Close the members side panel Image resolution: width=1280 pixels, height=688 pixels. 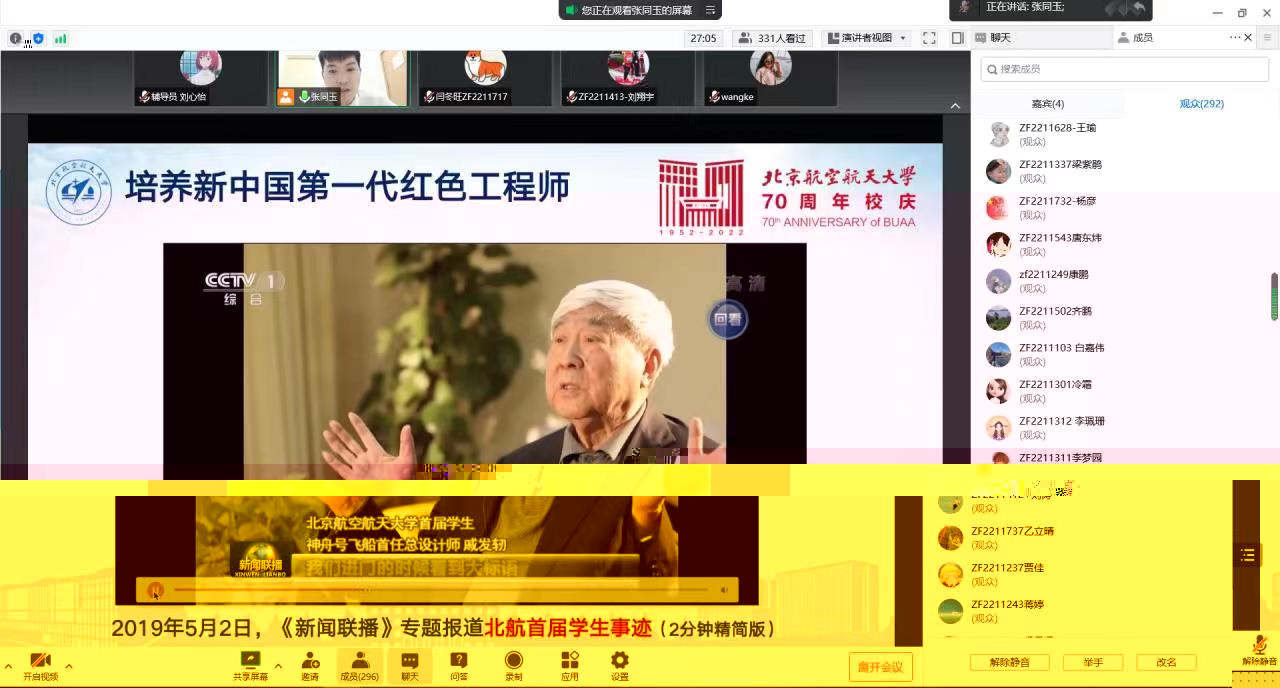click(x=1248, y=38)
